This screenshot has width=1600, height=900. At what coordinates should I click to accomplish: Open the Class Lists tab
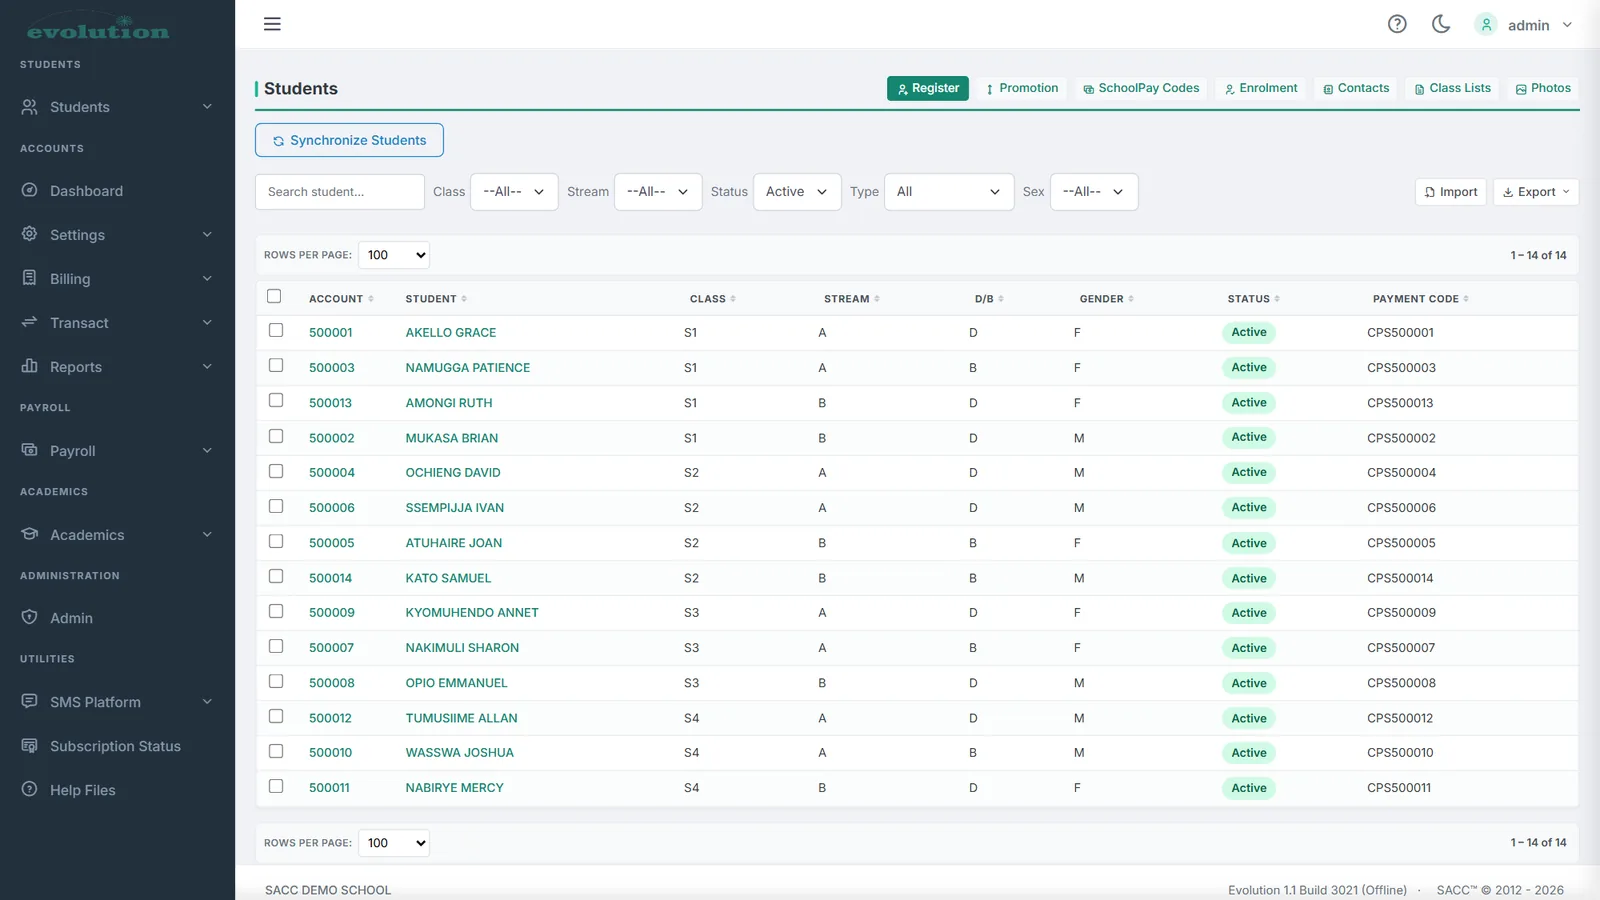[1452, 88]
